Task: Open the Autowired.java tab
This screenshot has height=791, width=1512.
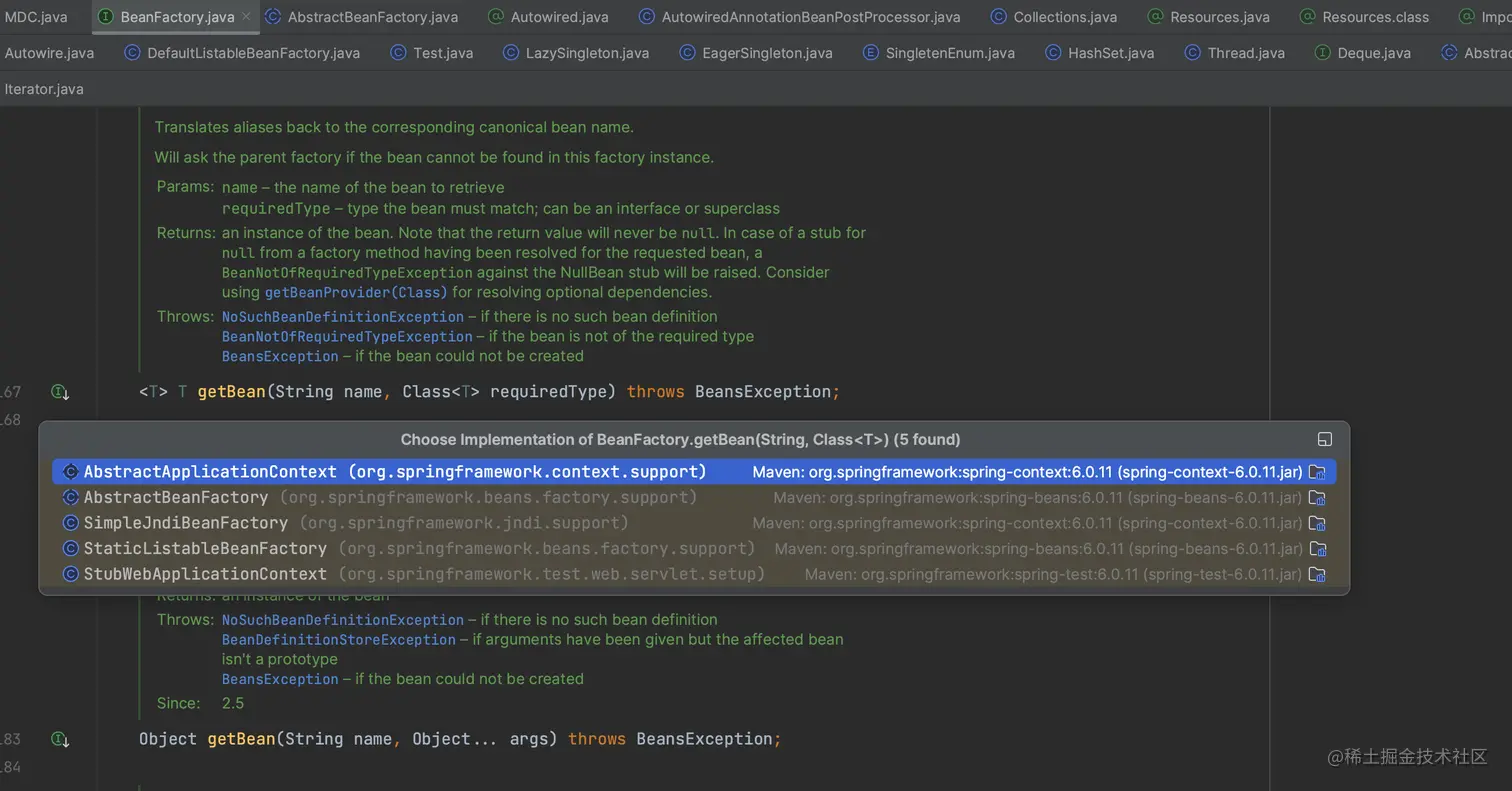Action: 548,17
